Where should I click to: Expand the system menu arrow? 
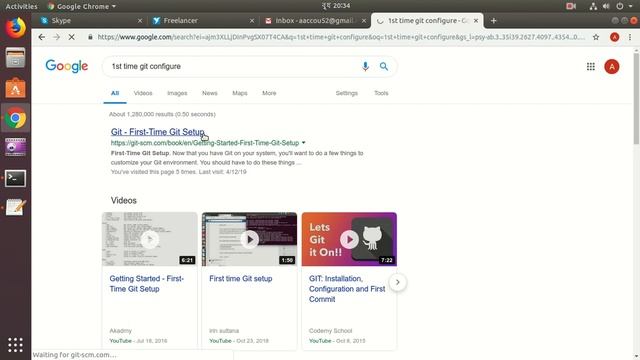pyautogui.click(x=631, y=6)
